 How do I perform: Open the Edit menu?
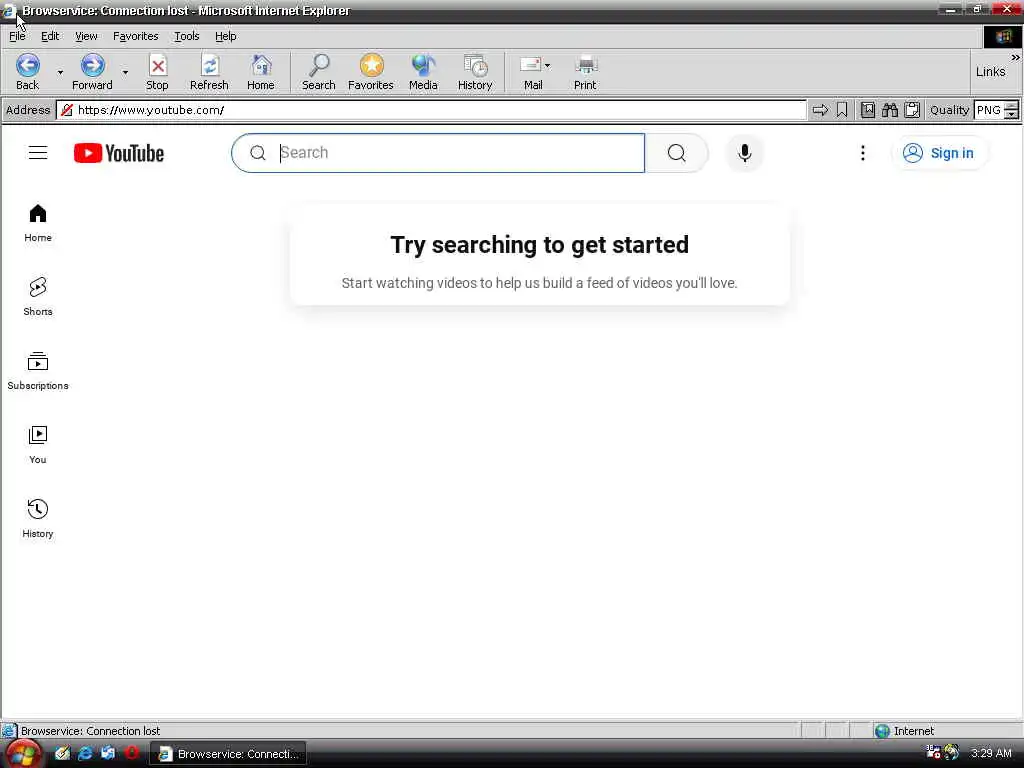point(50,36)
